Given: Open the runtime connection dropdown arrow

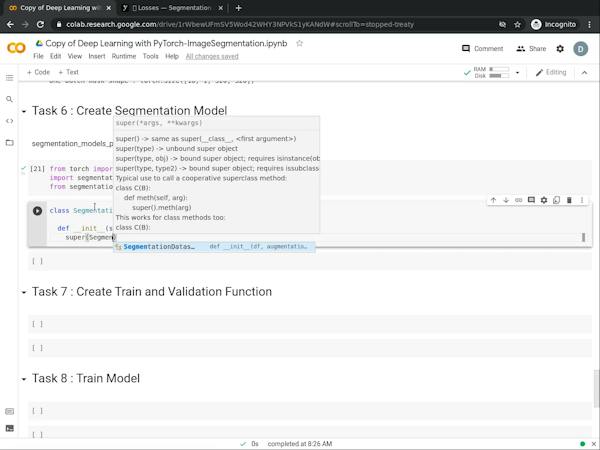Looking at the screenshot, I should tap(517, 72).
